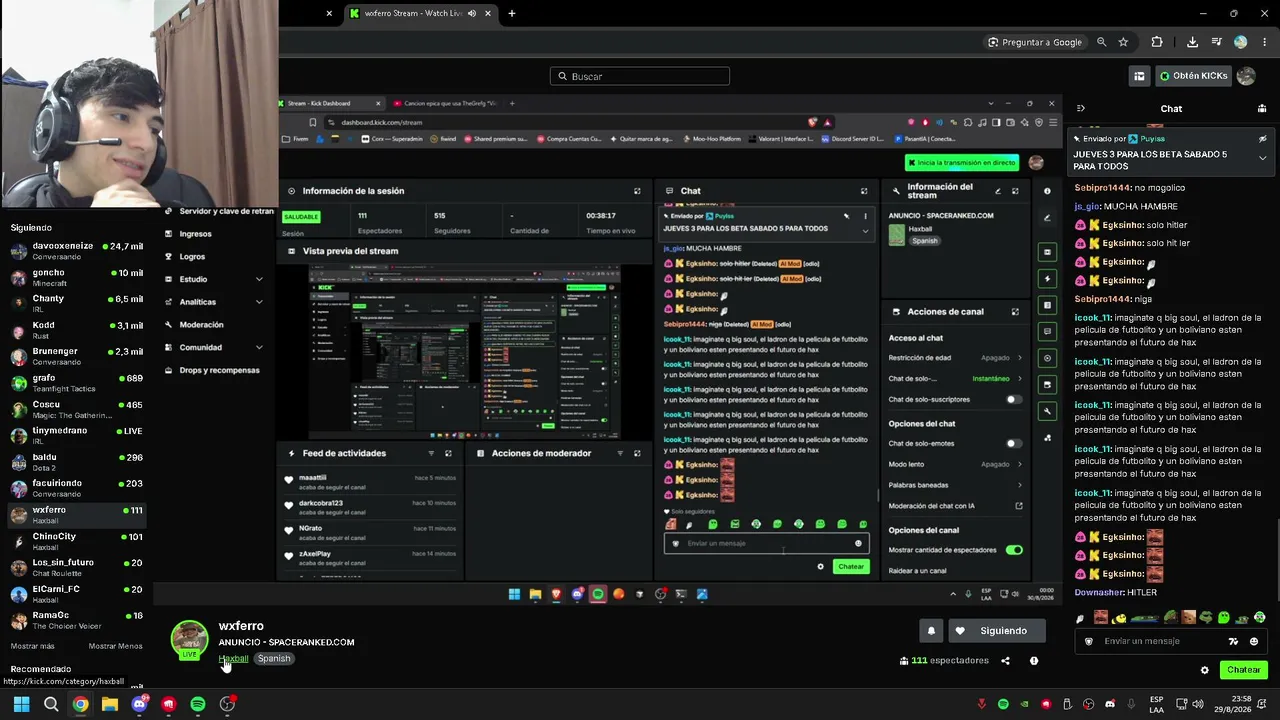Click the wxferro channel avatar

point(189,639)
